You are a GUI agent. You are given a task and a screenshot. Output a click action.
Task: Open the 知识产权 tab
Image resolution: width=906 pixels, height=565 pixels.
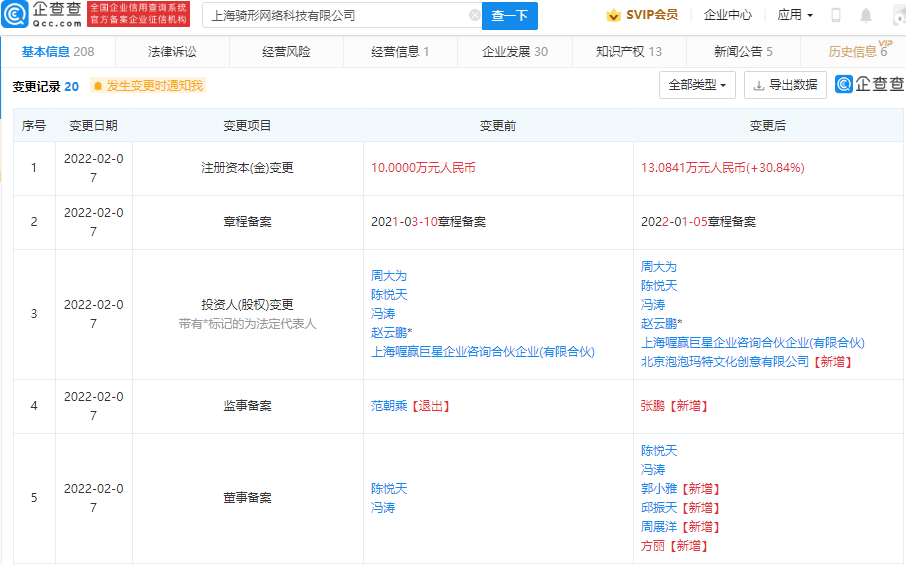tap(629, 51)
